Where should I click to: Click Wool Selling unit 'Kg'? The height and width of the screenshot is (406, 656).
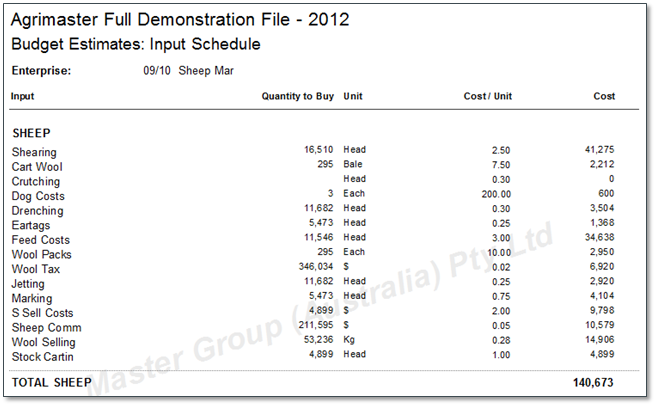(349, 340)
